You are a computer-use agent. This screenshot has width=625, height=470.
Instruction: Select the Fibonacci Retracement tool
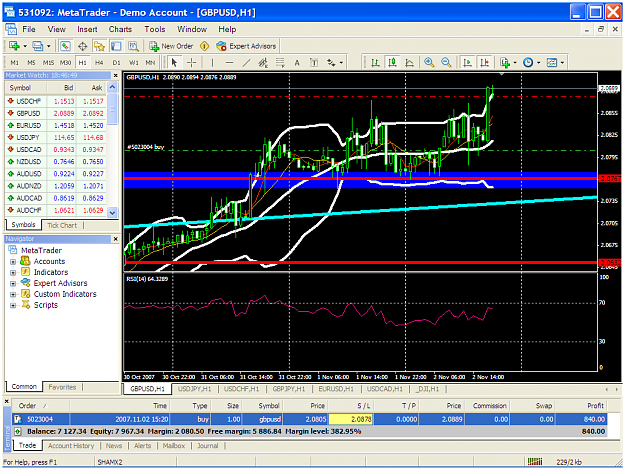(280, 63)
